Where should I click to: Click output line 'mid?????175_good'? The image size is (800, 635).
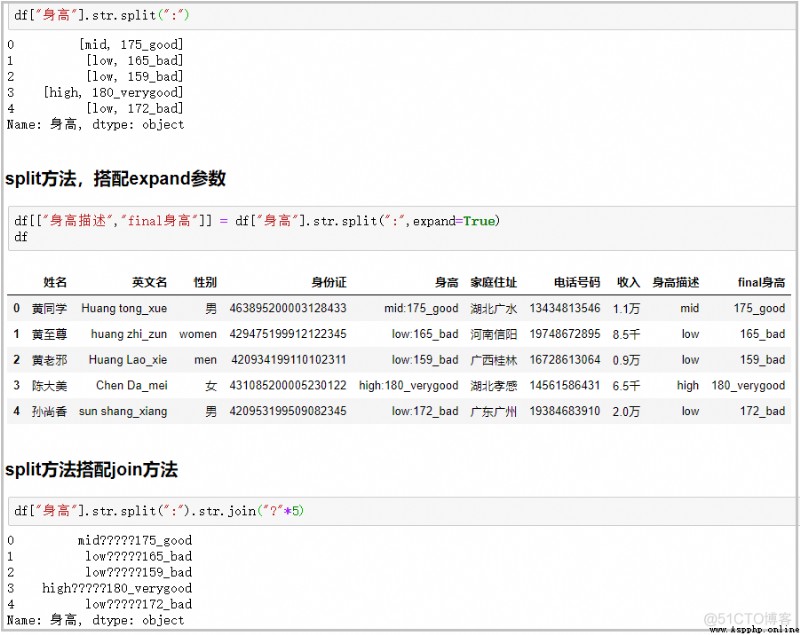coord(135,541)
